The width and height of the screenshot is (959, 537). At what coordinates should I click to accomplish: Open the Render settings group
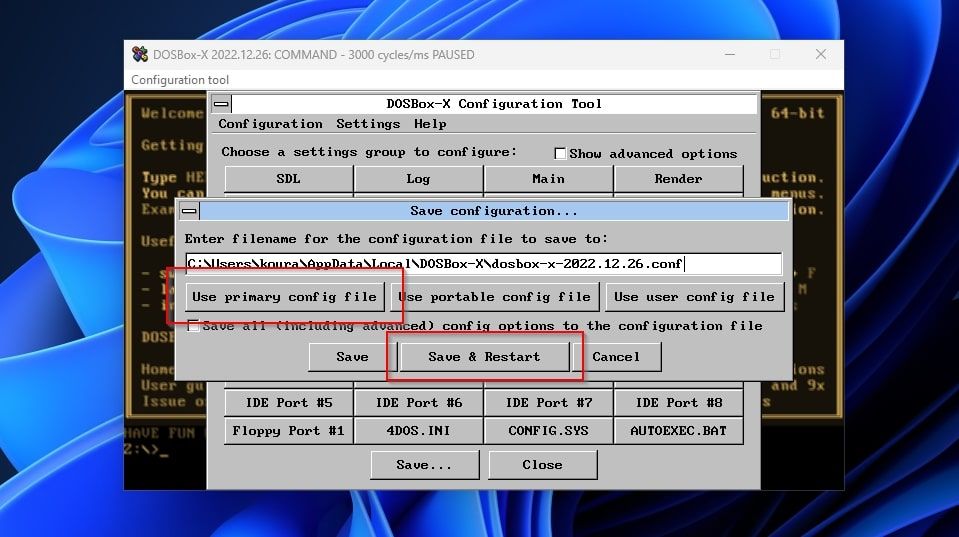tap(678, 179)
